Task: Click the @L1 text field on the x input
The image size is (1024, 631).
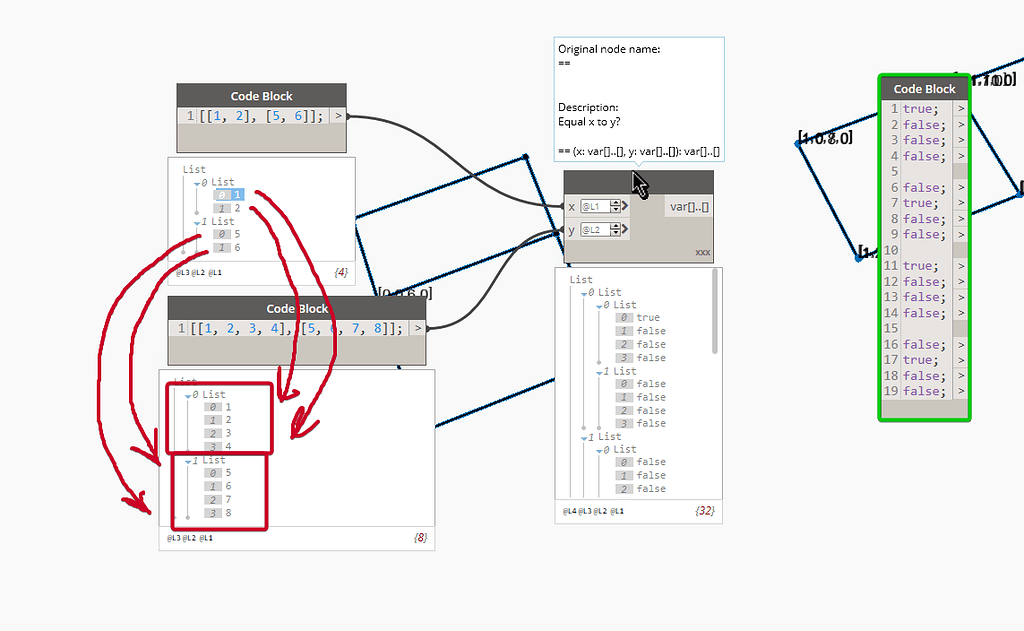Action: coord(593,206)
